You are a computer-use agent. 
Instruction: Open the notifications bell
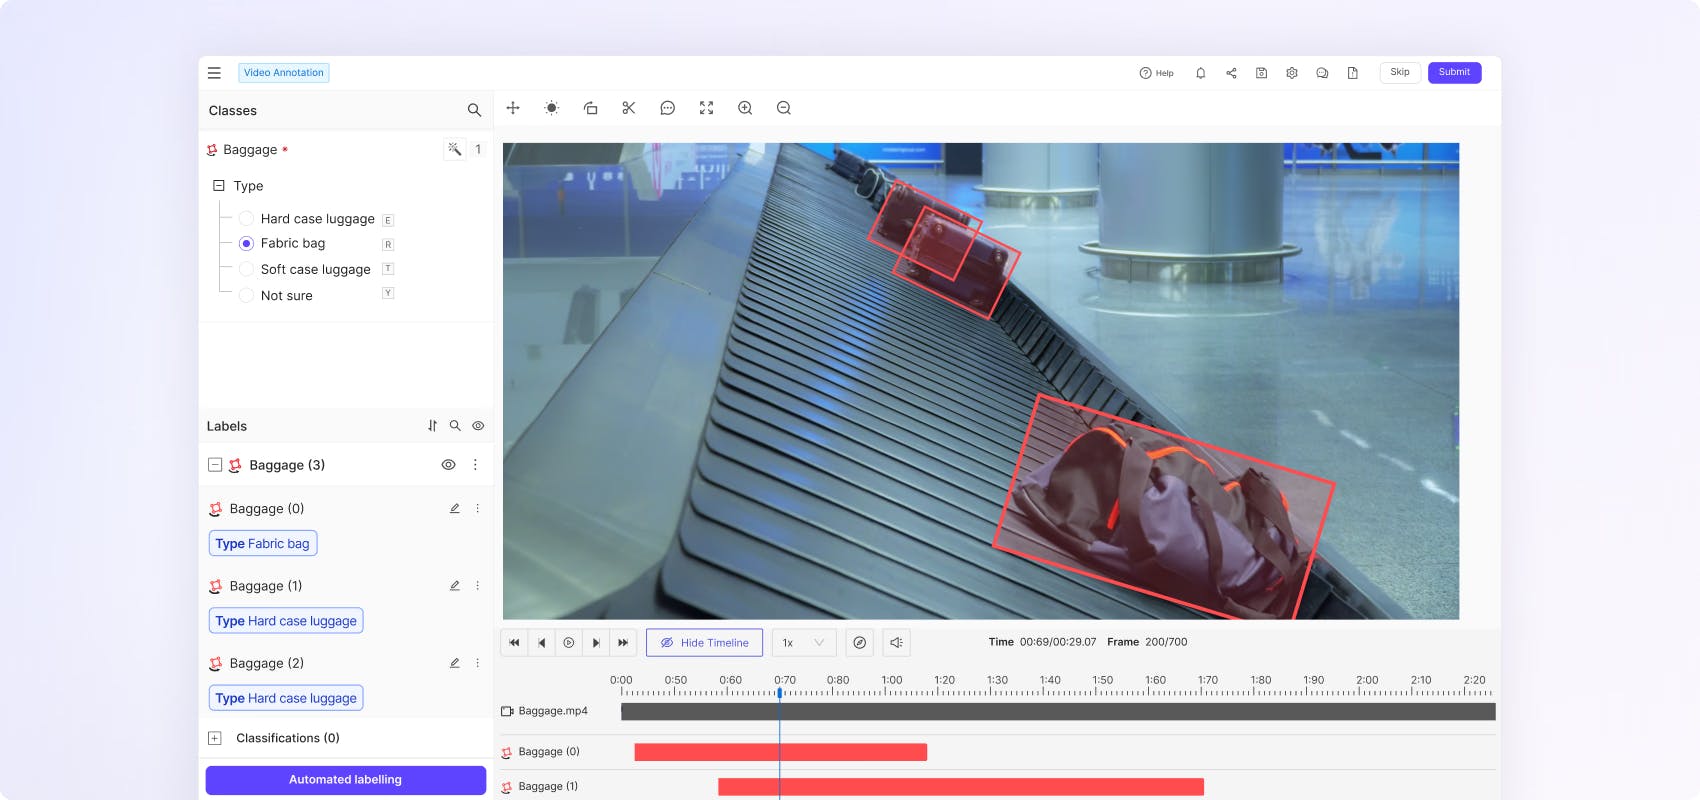coord(1200,73)
